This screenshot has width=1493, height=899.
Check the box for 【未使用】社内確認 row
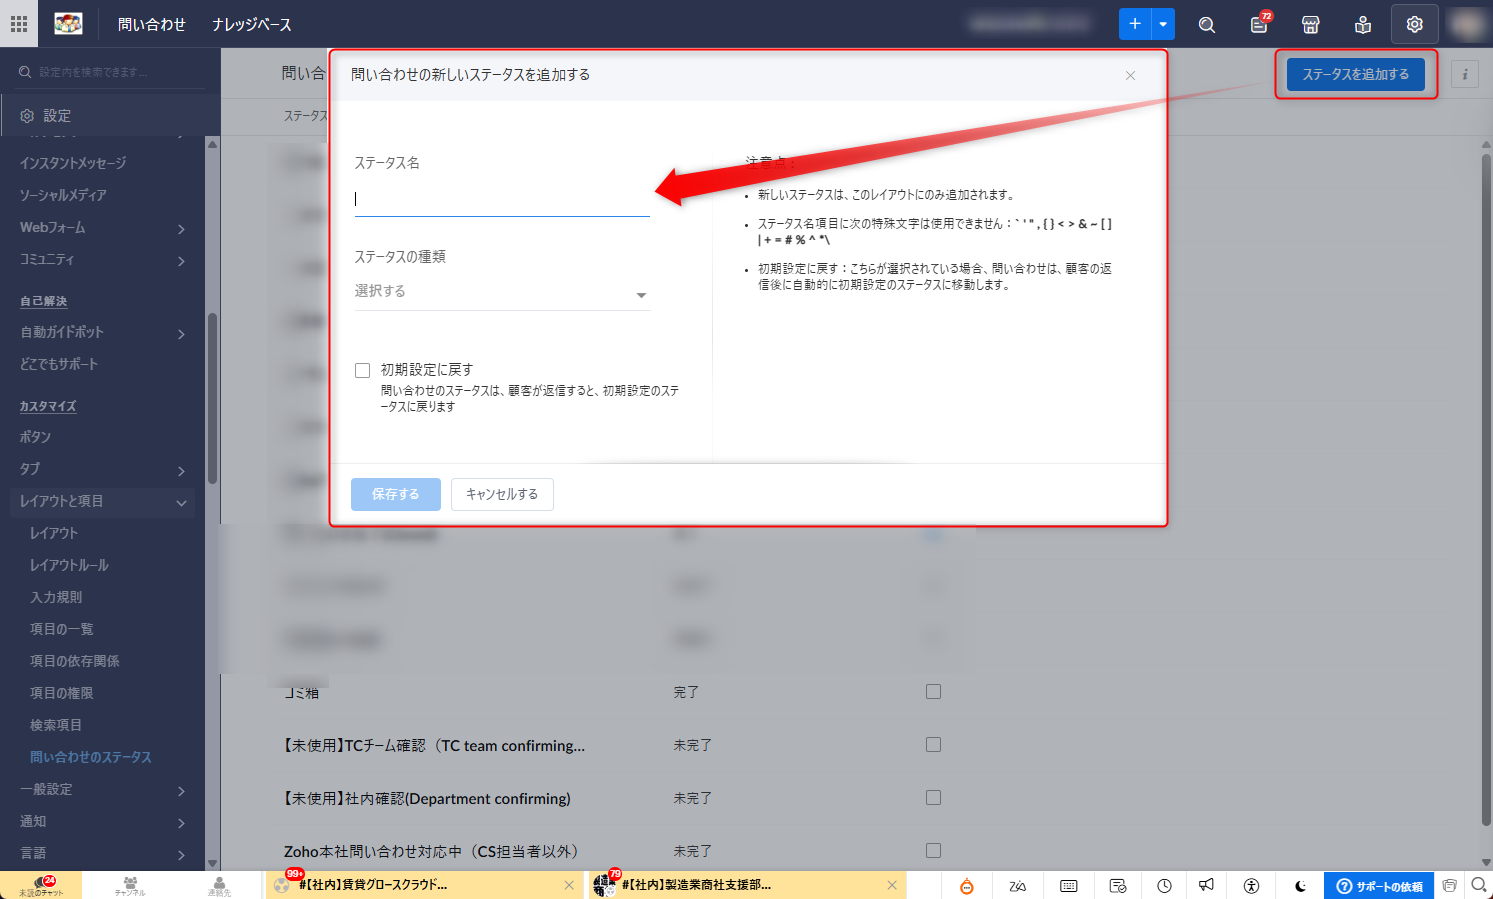coord(933,798)
